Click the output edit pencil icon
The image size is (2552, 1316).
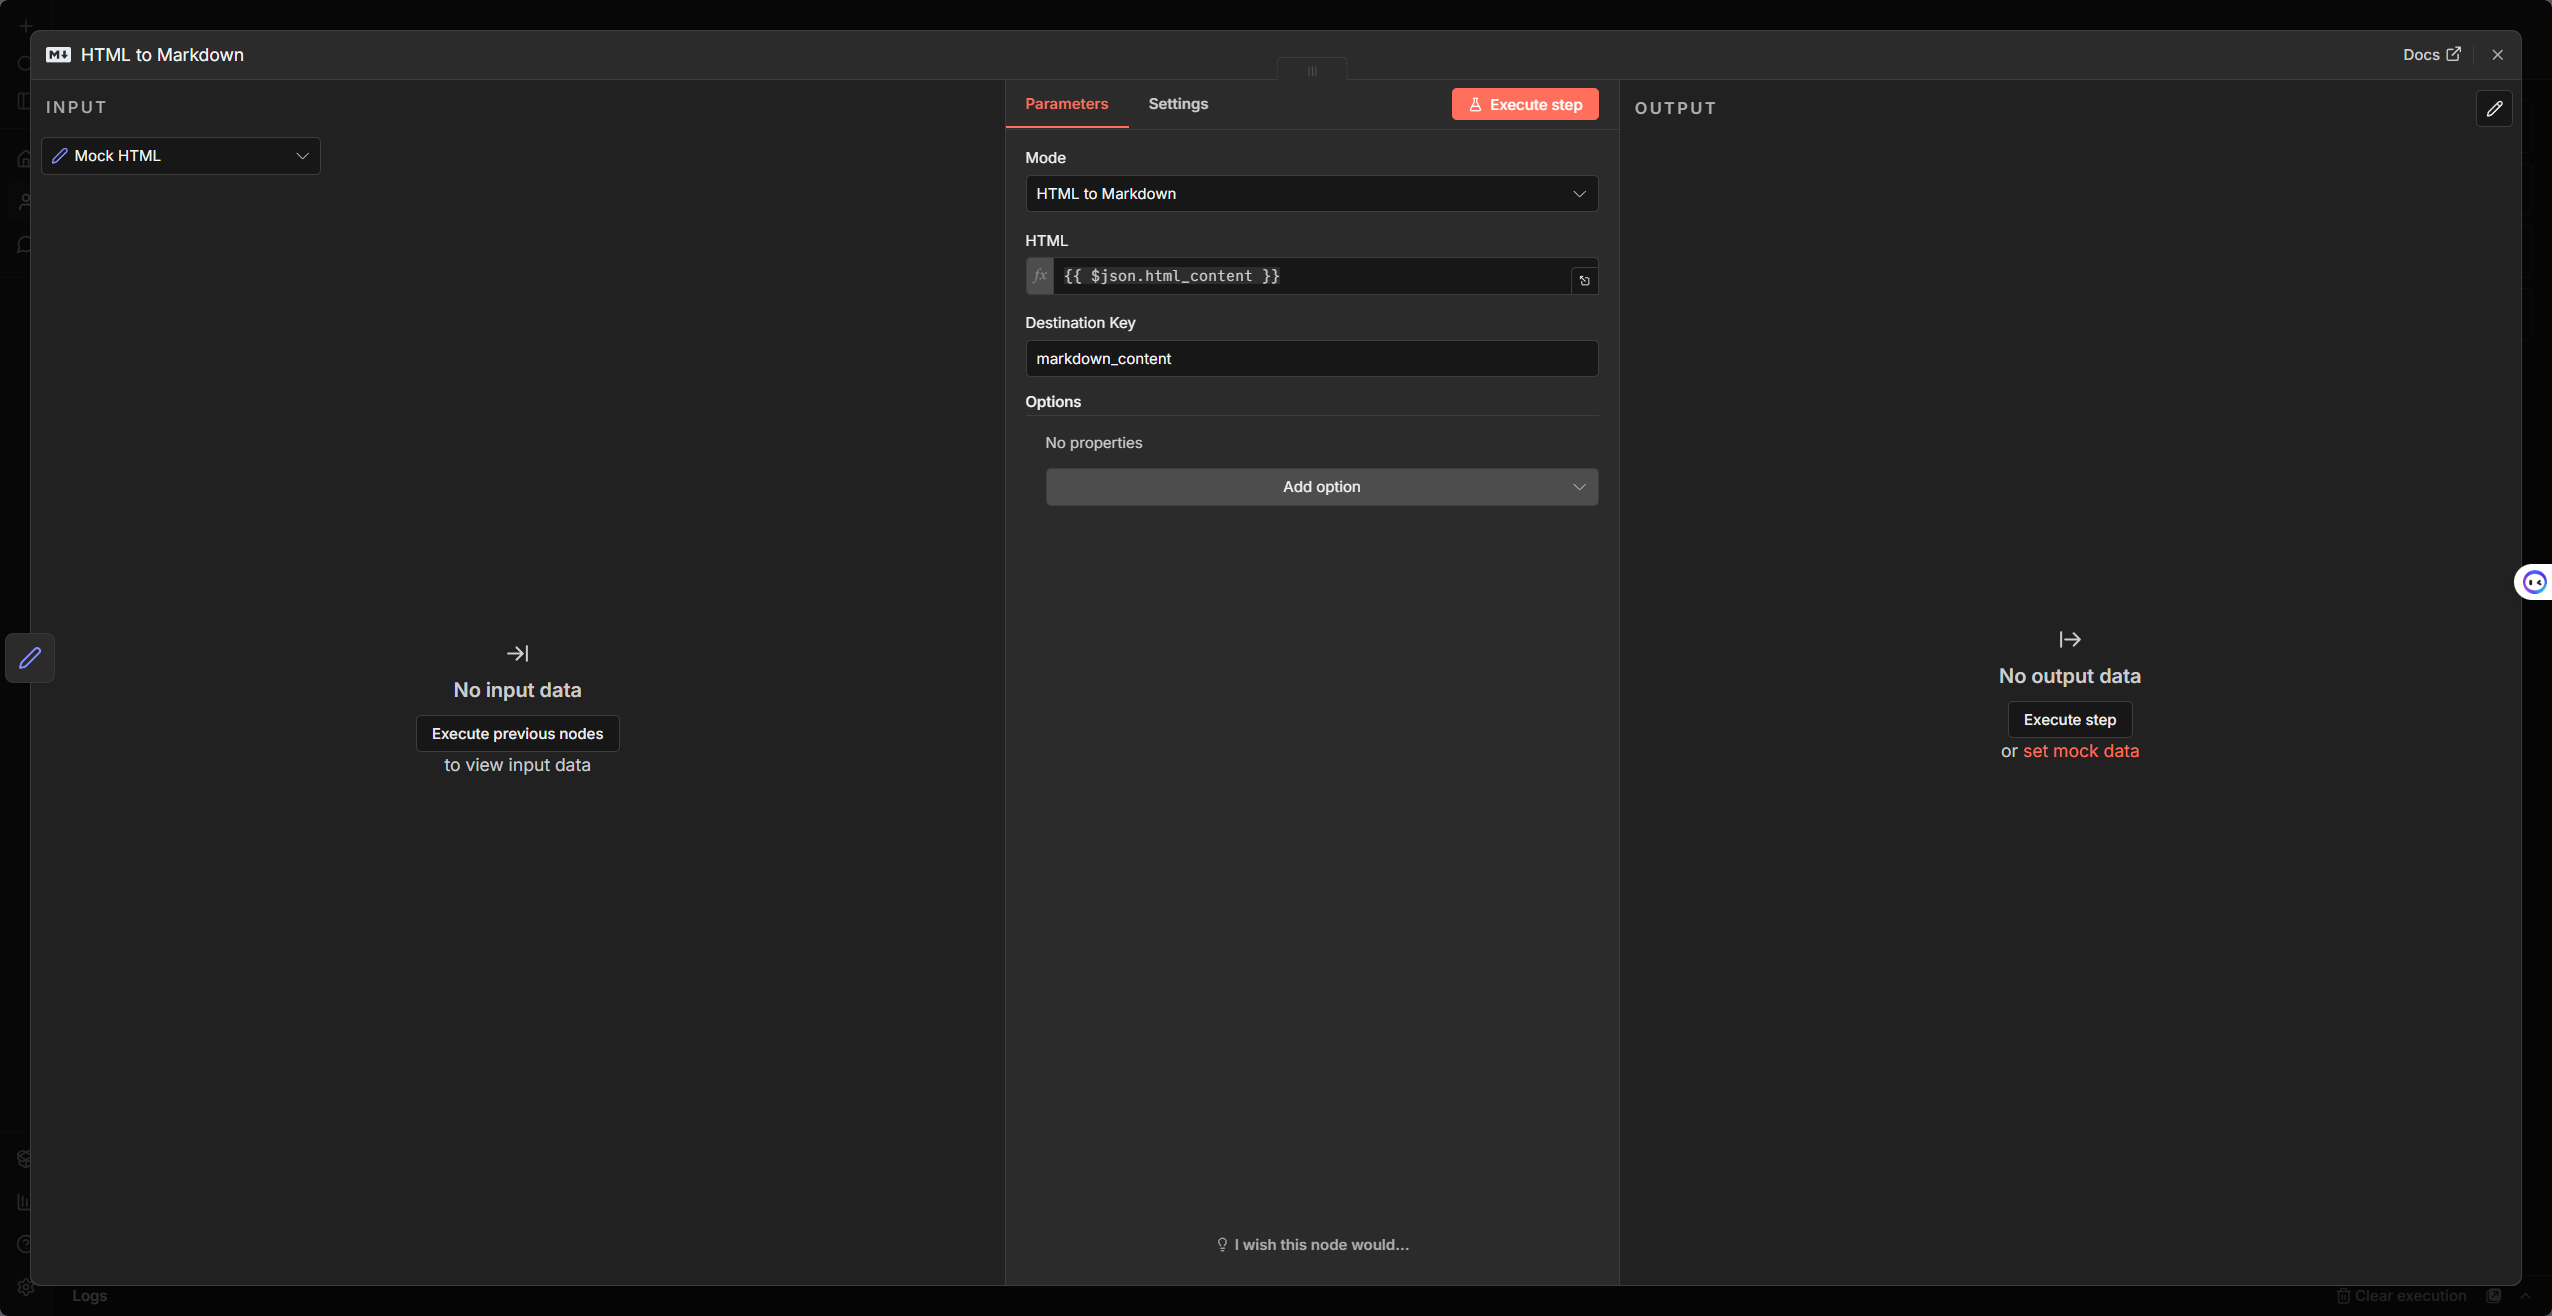[x=2494, y=108]
